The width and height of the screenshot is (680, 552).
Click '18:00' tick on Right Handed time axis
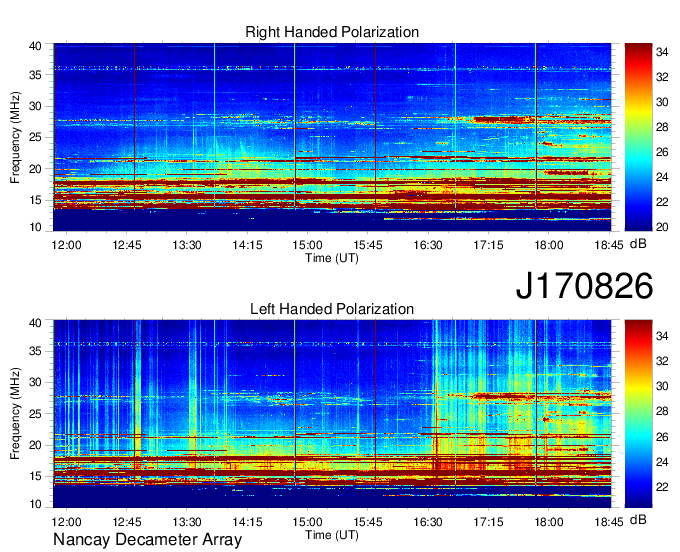549,245
